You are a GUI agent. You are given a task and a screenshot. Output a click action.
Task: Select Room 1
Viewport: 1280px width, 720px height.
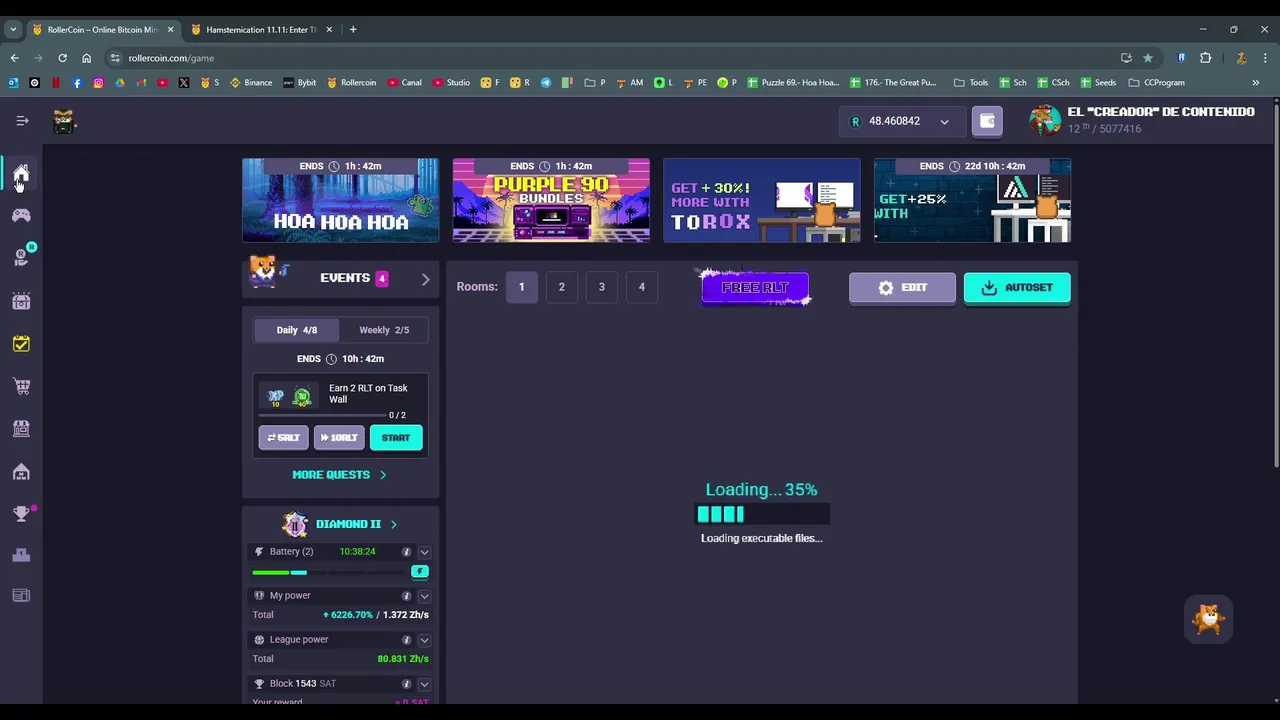coord(521,287)
